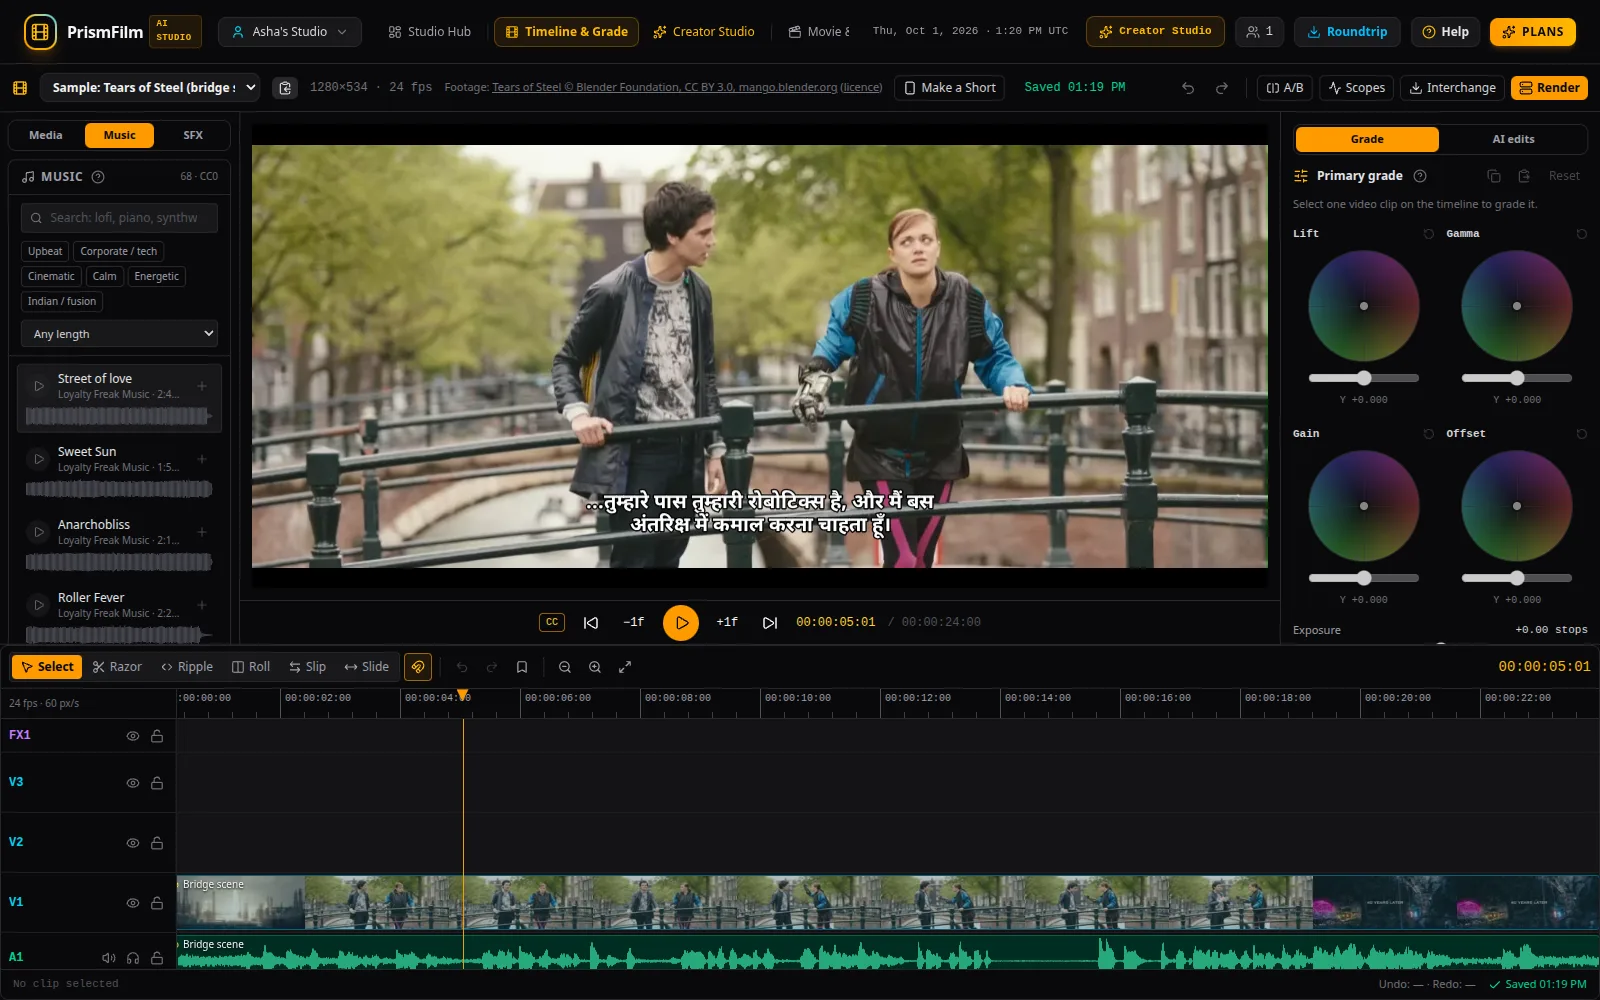Expand the Any length filter
The height and width of the screenshot is (1000, 1600).
[x=119, y=334]
